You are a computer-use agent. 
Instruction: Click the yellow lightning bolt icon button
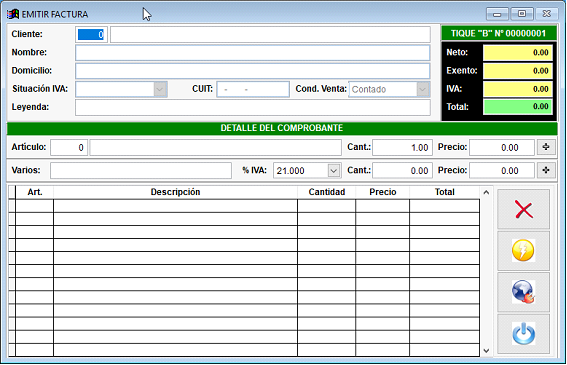point(523,251)
